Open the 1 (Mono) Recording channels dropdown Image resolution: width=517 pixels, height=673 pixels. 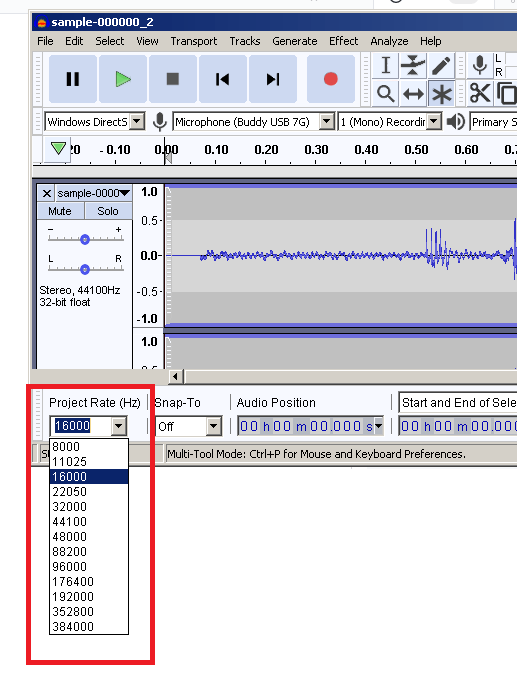point(434,122)
